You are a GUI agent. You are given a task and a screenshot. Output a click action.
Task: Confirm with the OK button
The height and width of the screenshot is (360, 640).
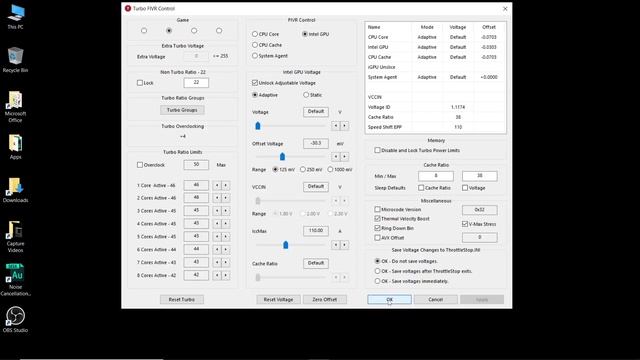tap(389, 300)
